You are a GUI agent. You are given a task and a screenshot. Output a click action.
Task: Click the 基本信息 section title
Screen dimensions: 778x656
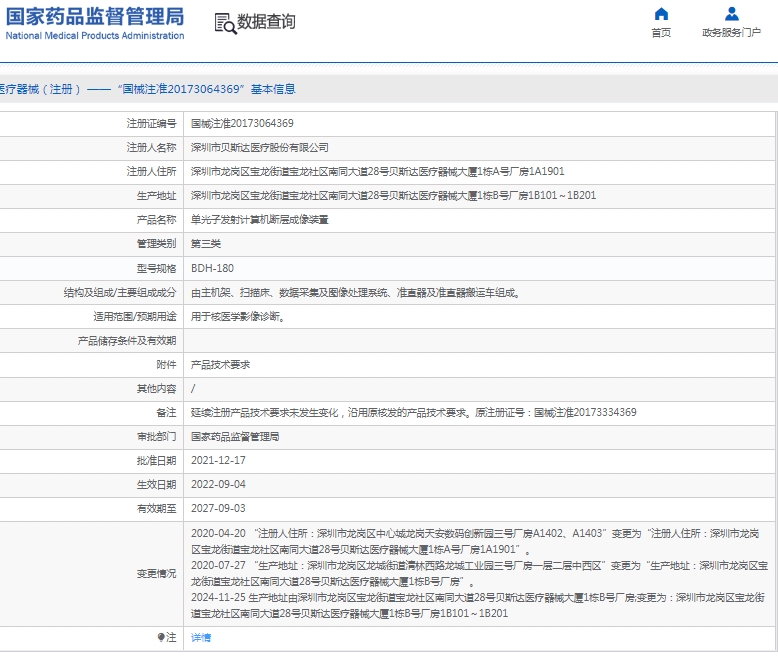pyautogui.click(x=273, y=89)
